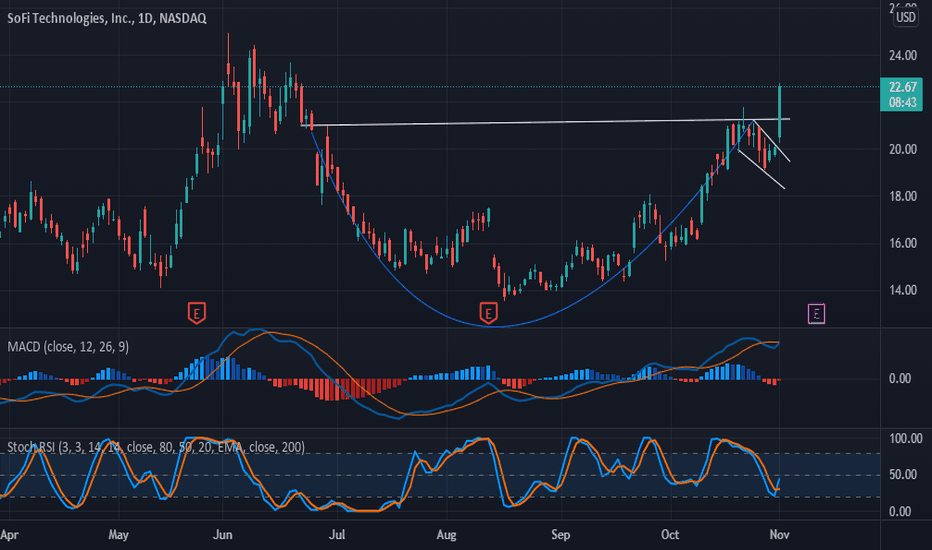Viewport: 932px width, 550px height.
Task: Open the red earnings marker near mid-August
Action: pyautogui.click(x=488, y=313)
